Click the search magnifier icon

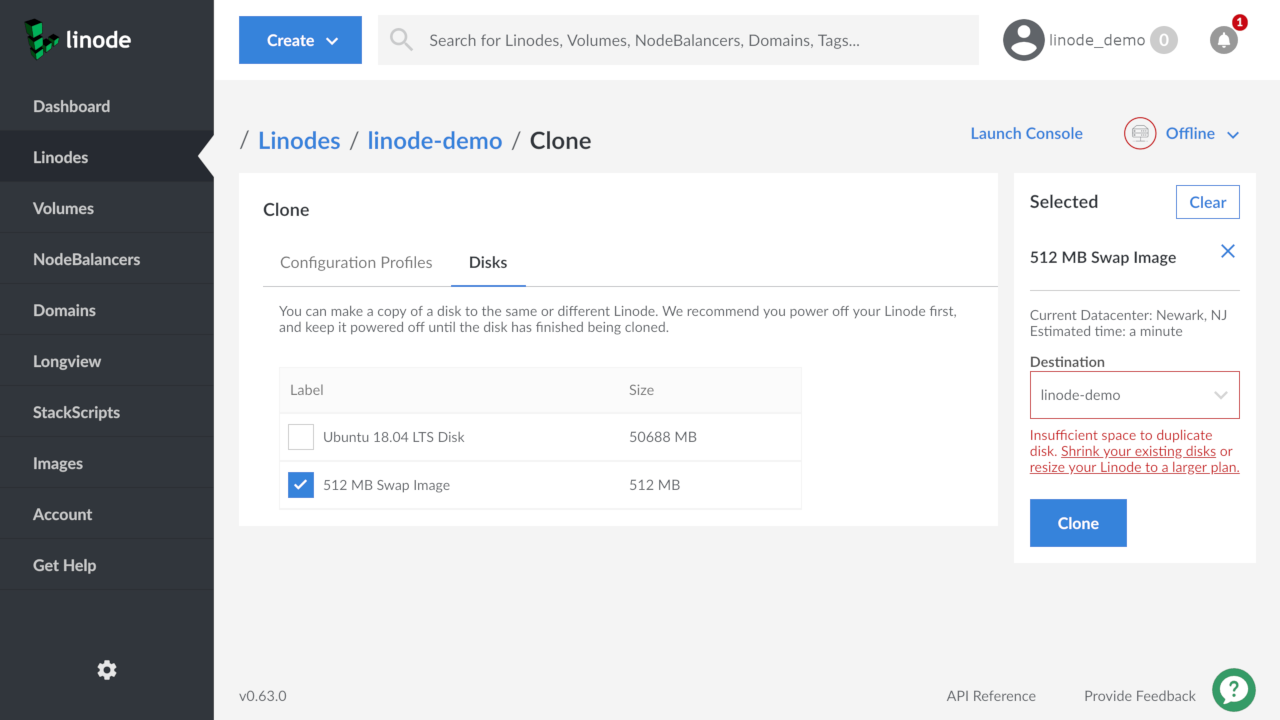(x=401, y=40)
